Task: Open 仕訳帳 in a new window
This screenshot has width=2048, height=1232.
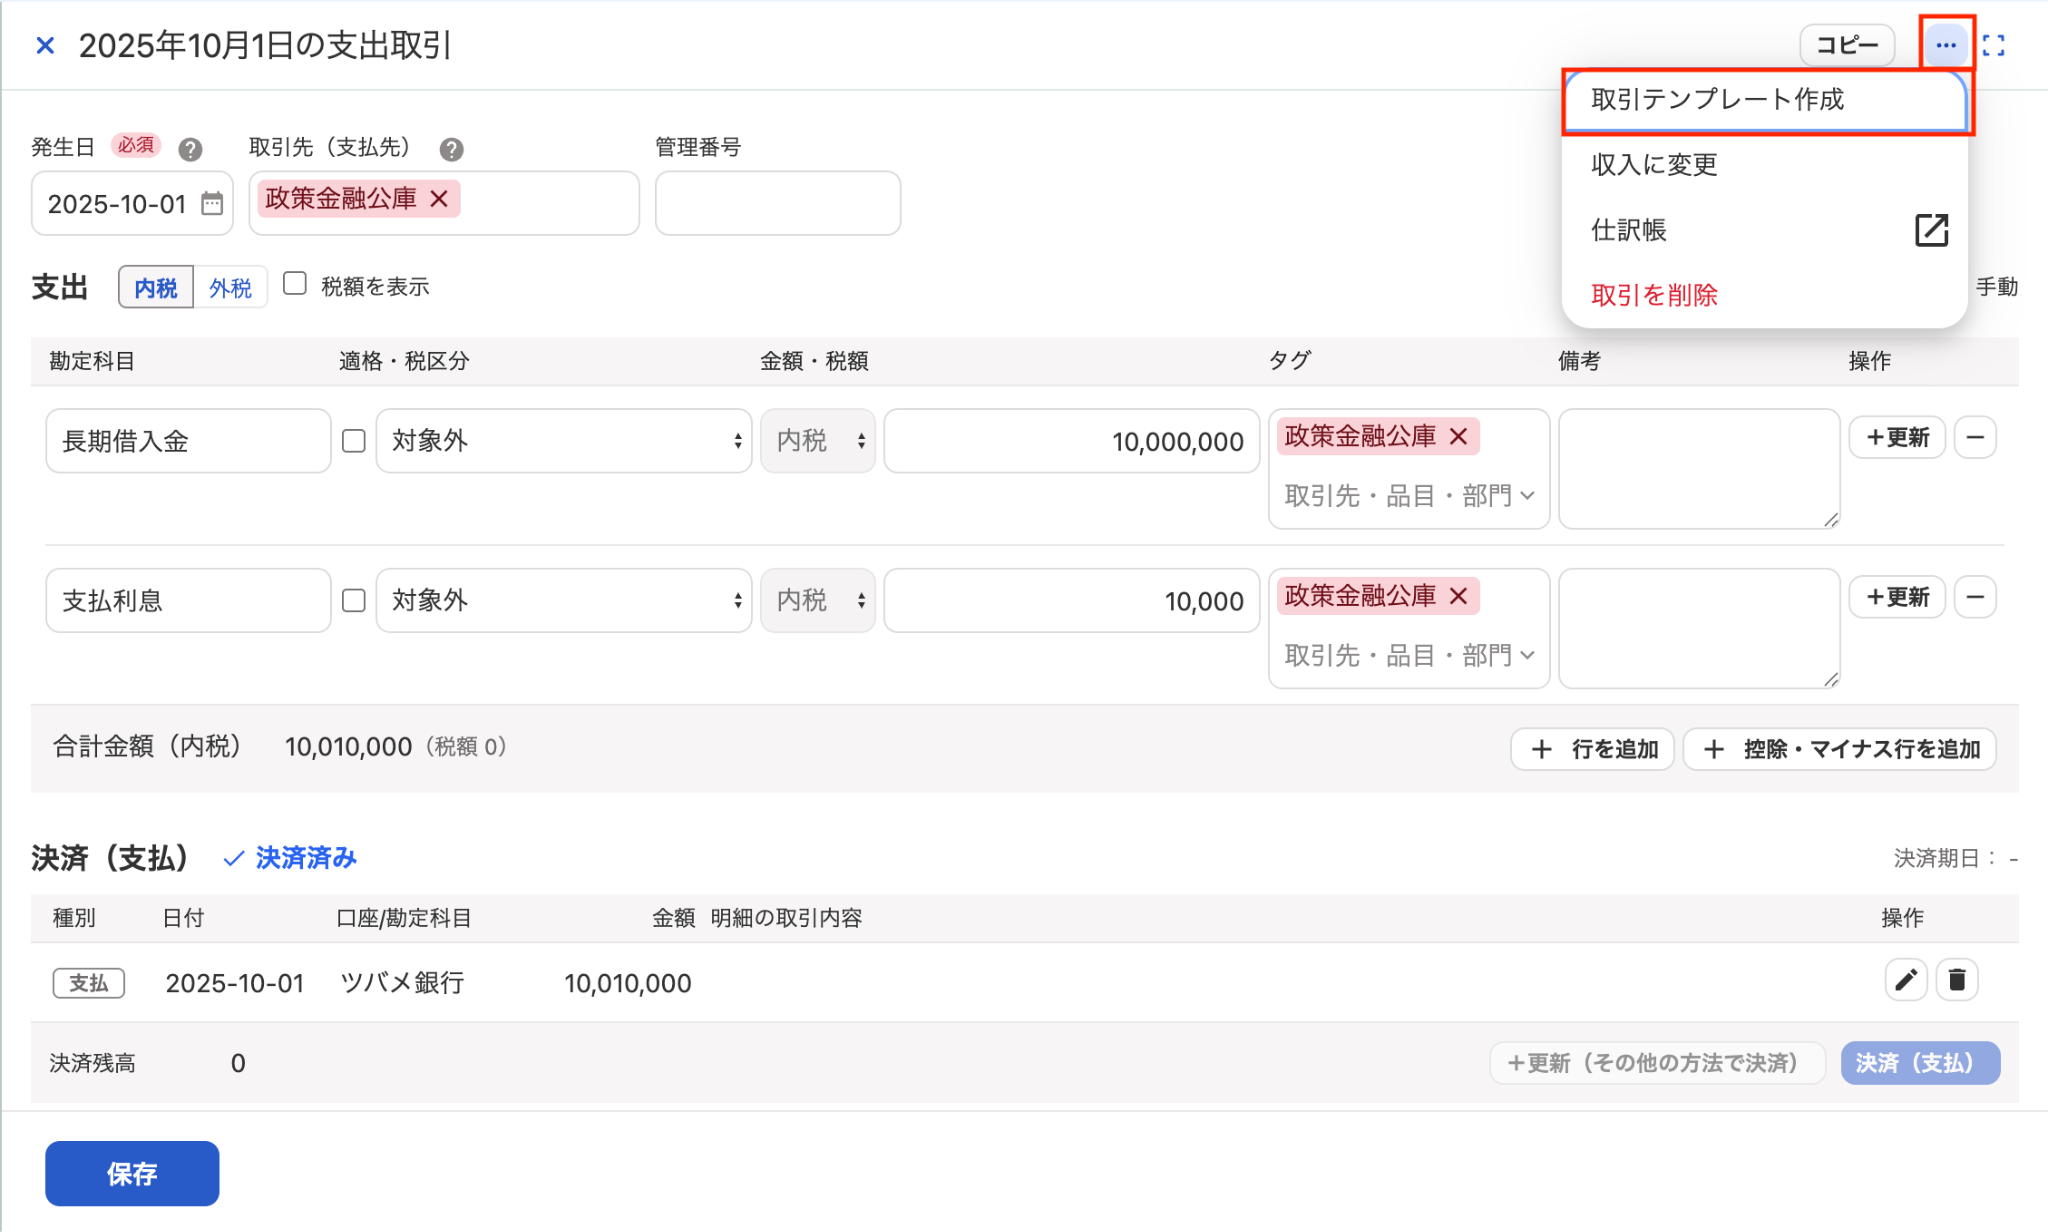Action: click(1766, 230)
